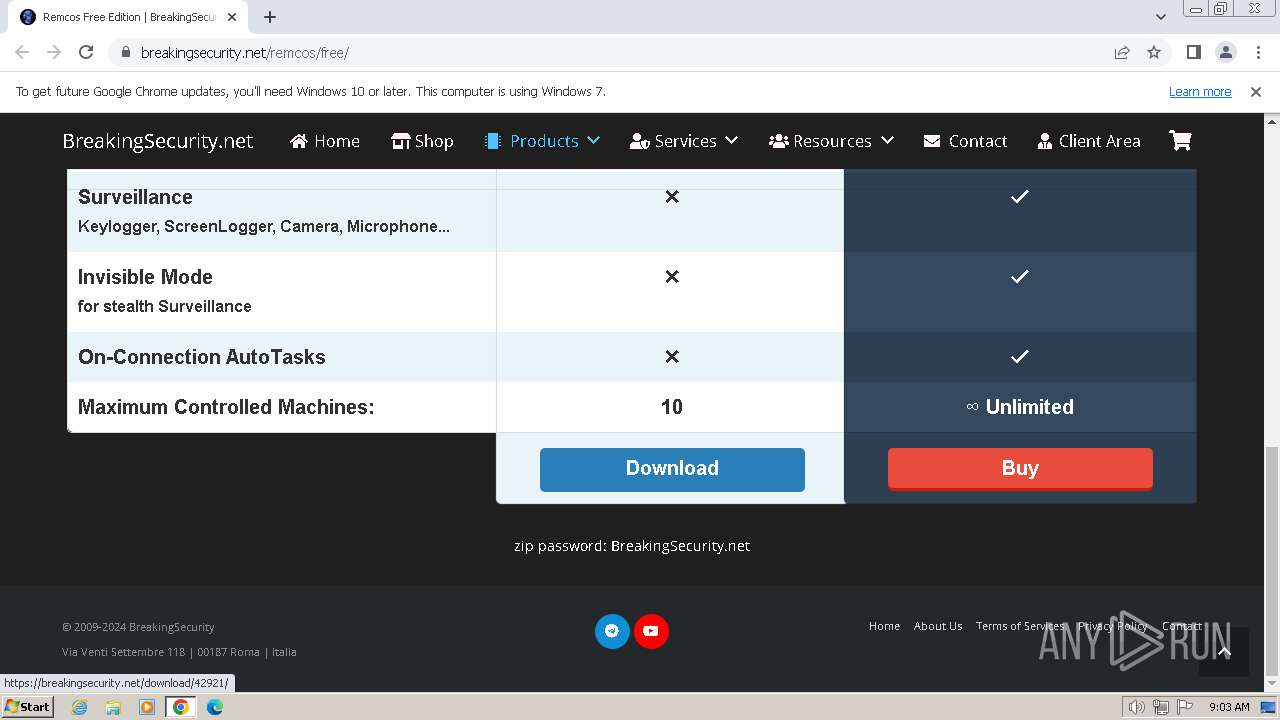
Task: Launch Internet Explorer from taskbar
Action: (x=79, y=707)
